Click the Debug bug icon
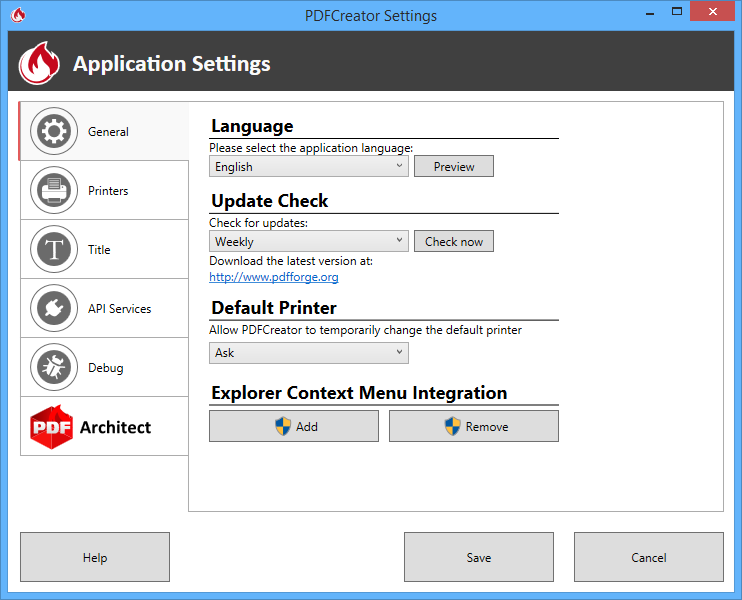The image size is (742, 600). [x=54, y=367]
